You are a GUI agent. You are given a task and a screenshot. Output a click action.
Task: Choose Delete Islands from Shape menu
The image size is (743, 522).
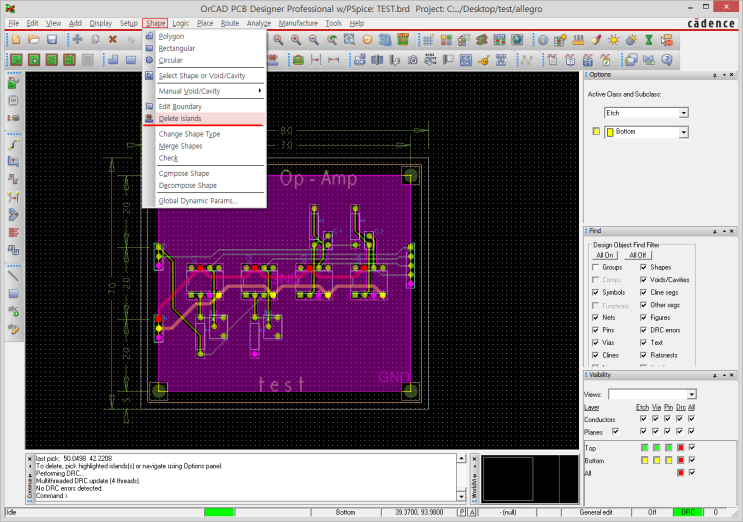[179, 118]
